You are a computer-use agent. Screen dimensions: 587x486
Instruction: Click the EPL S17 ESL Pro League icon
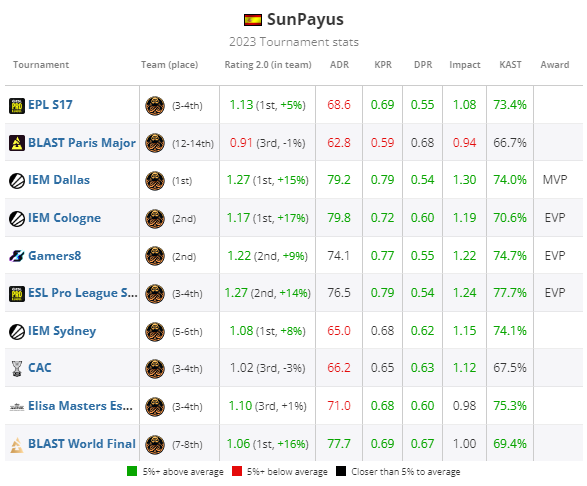[17, 106]
